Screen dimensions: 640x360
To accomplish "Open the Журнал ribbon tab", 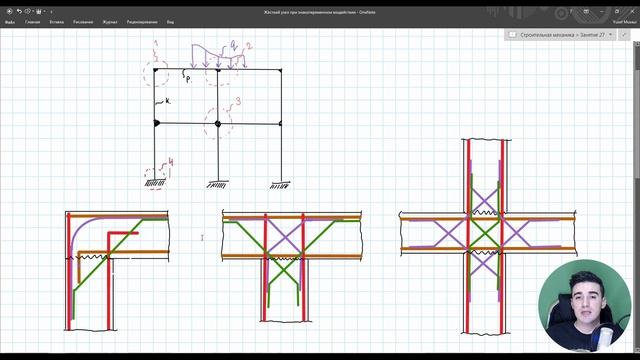I will pos(110,22).
